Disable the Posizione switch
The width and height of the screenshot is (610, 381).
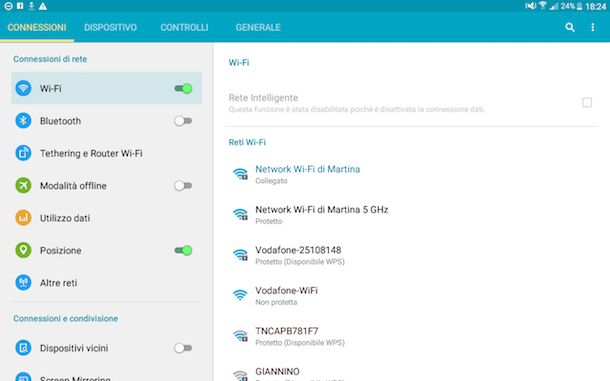(183, 250)
